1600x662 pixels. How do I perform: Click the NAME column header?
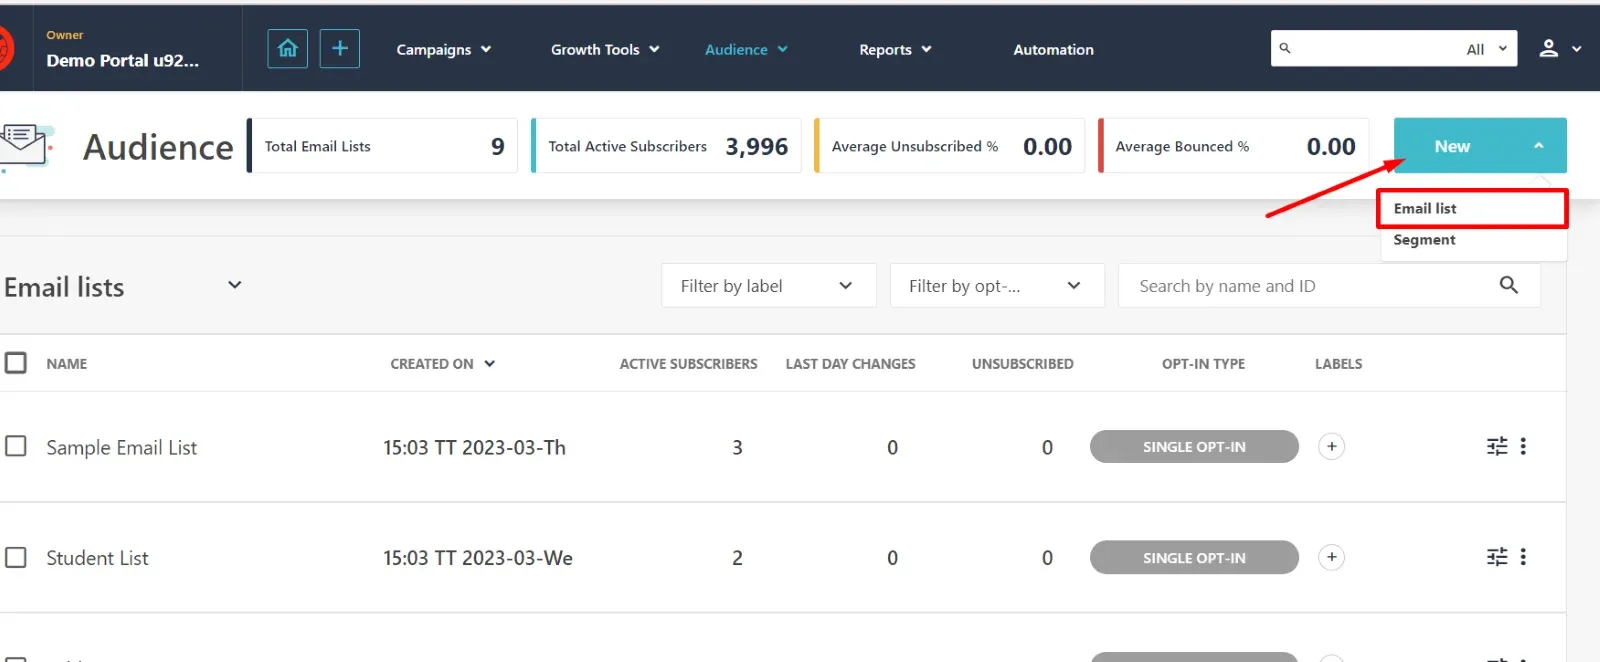66,364
